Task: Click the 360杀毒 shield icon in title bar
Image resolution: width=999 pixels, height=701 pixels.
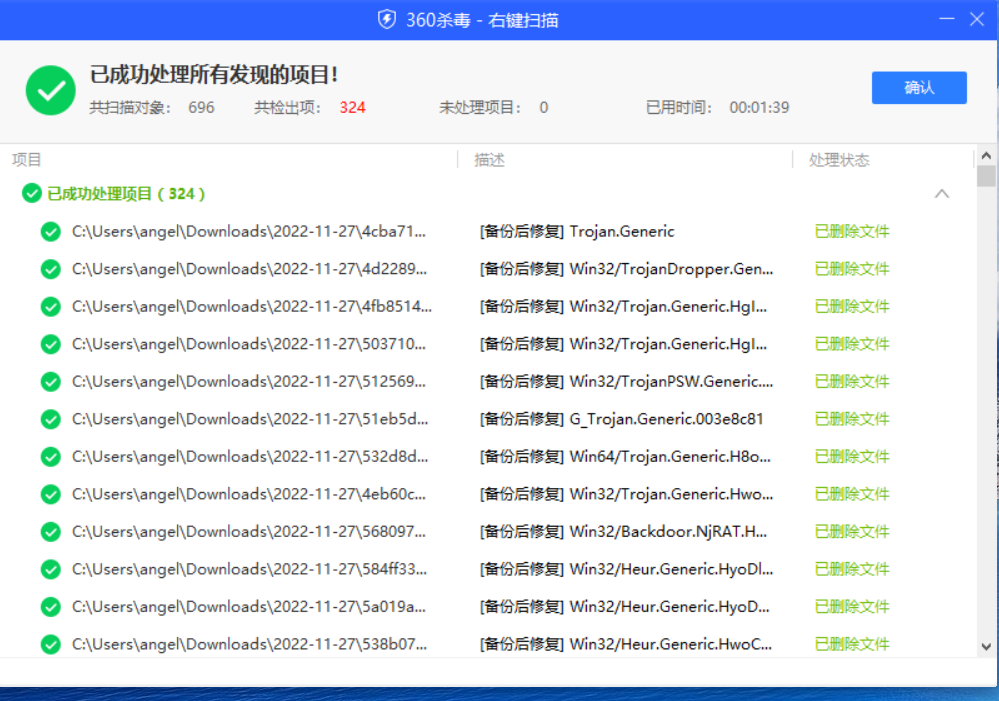Action: point(387,20)
